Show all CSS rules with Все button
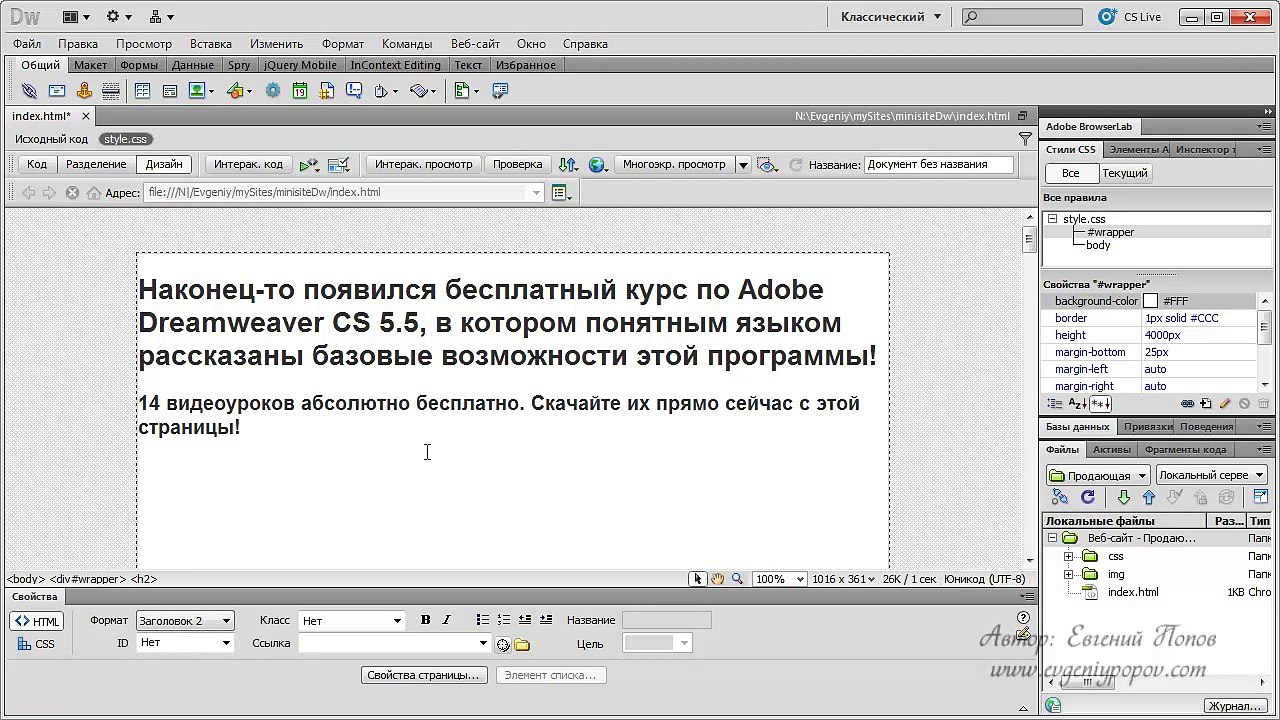Image resolution: width=1280 pixels, height=720 pixels. (x=1070, y=173)
